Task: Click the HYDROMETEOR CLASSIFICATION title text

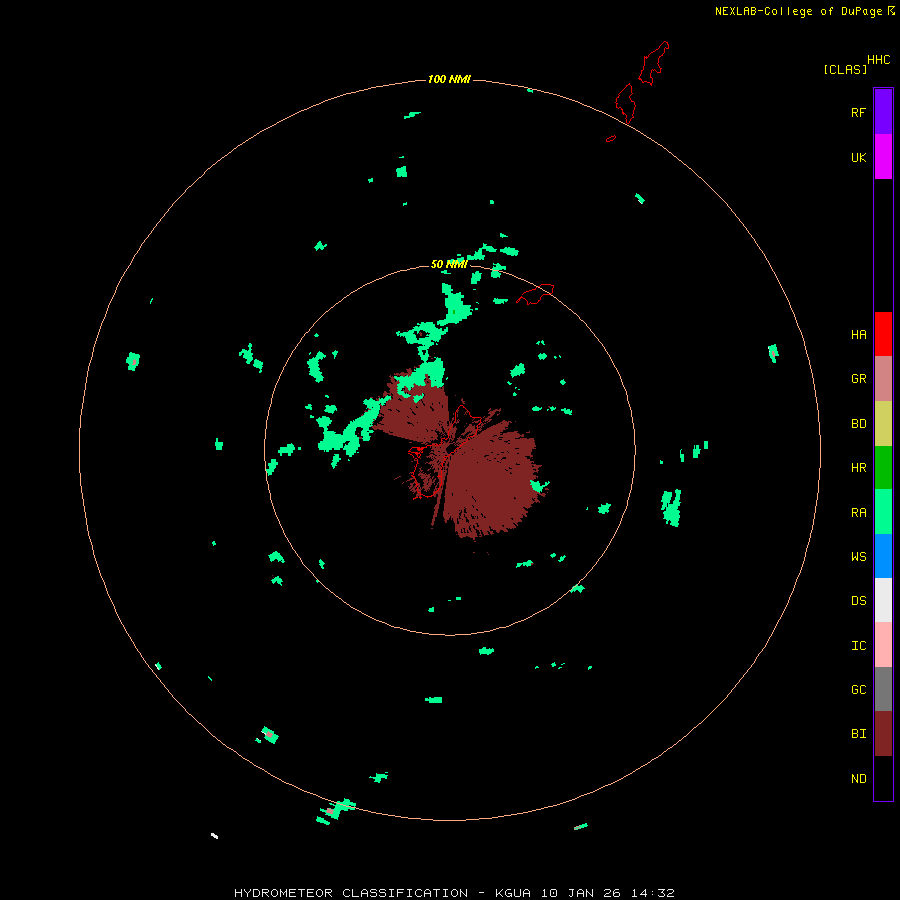Action: coord(351,893)
